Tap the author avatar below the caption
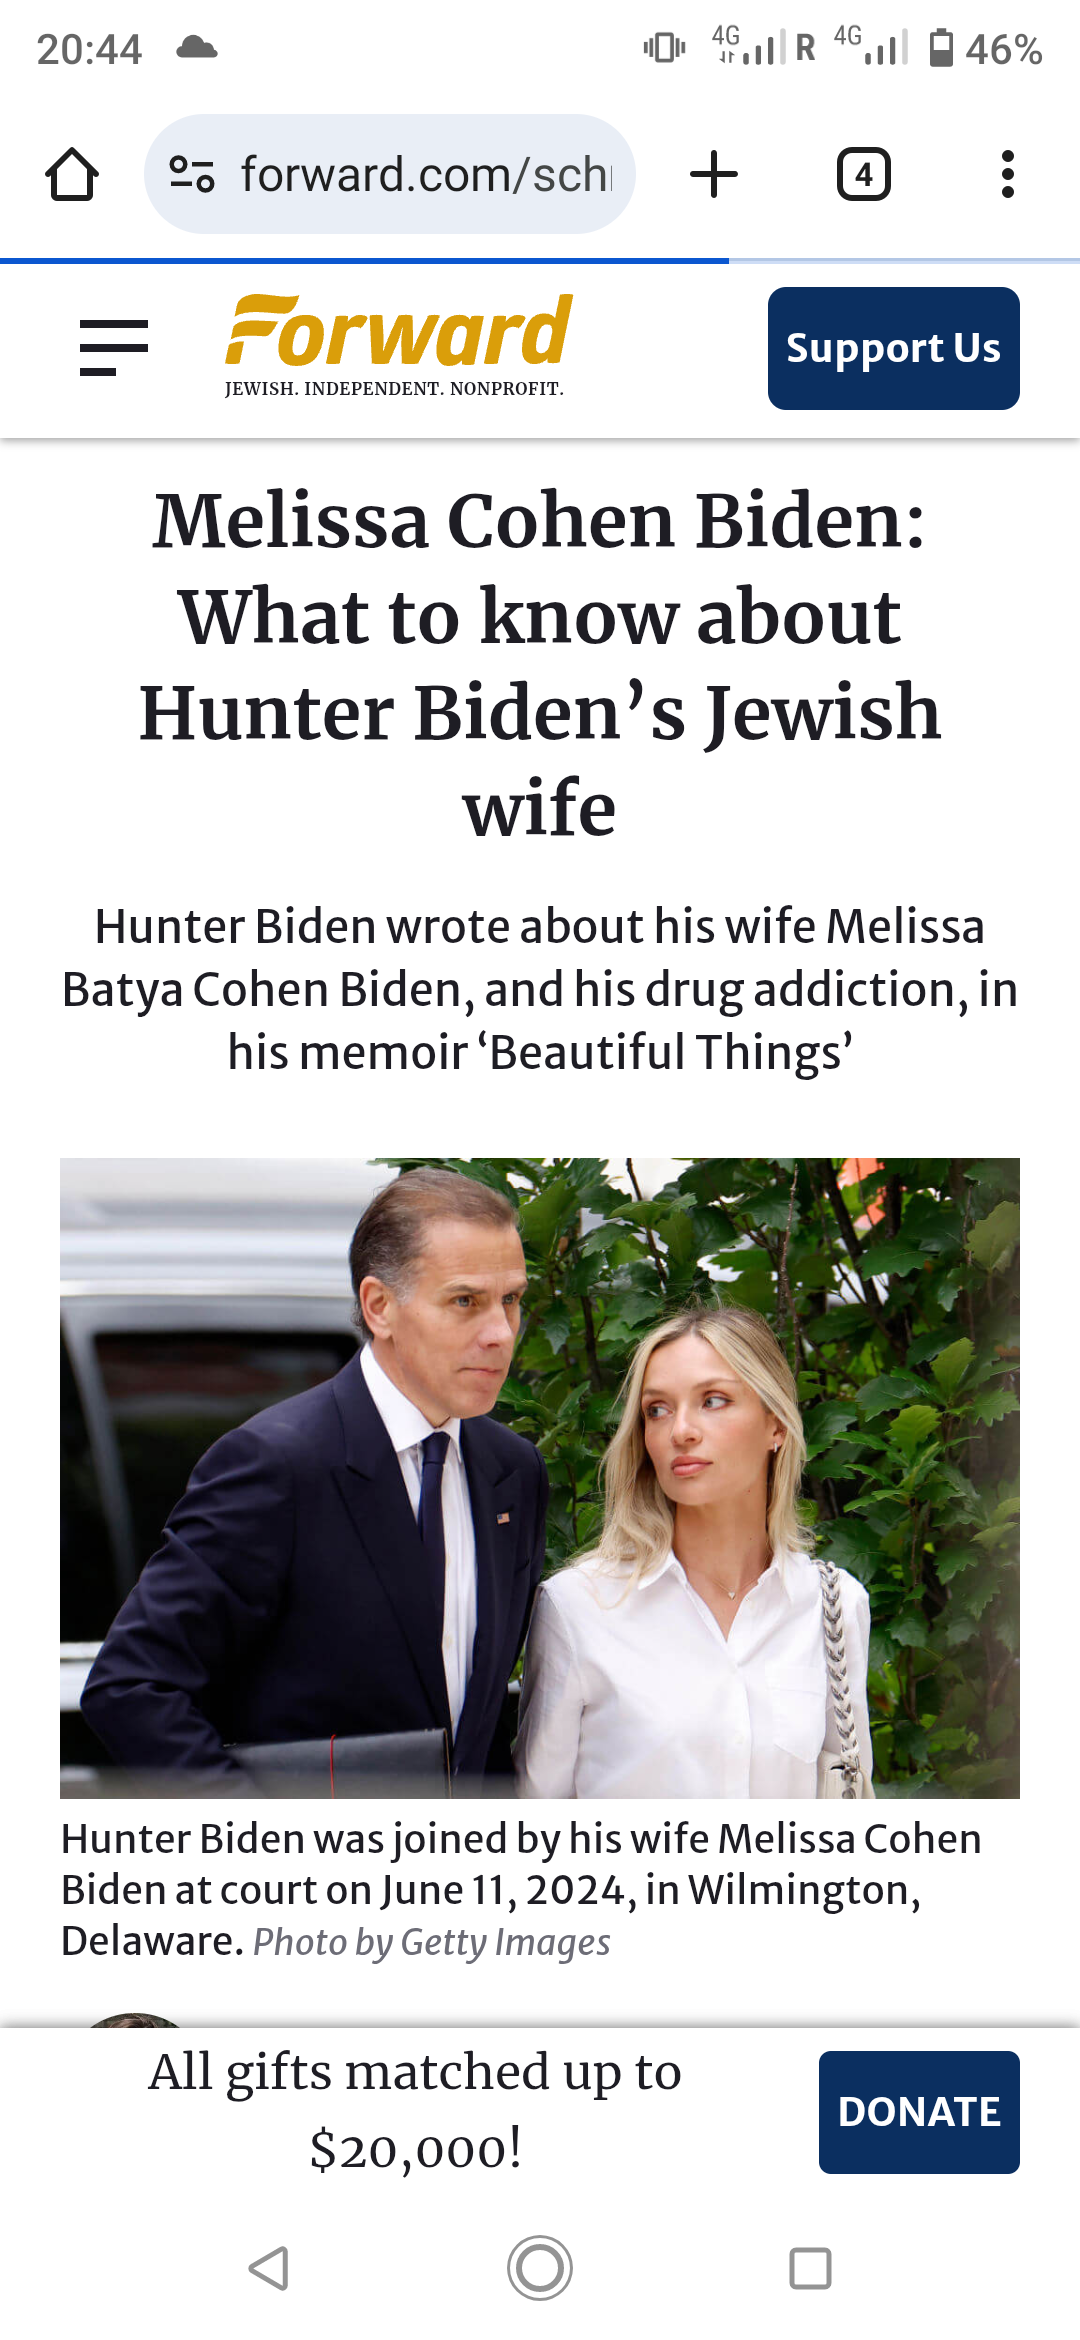The width and height of the screenshot is (1080, 2340). pos(135,2020)
